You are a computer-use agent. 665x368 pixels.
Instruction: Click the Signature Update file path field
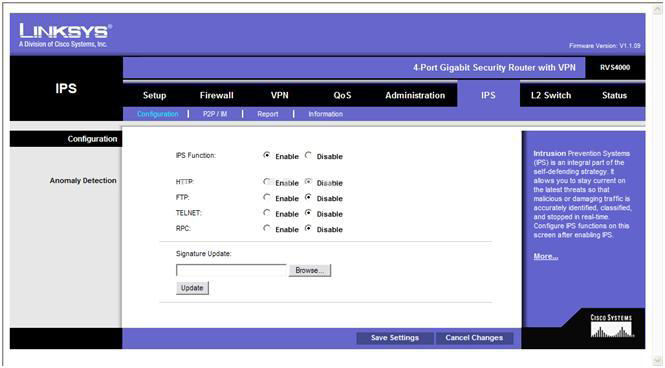(x=231, y=270)
